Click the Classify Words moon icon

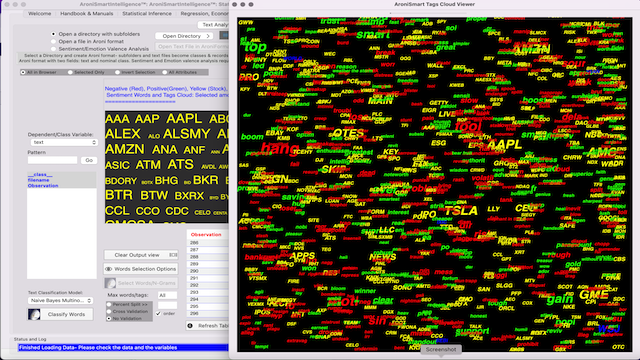coord(34,314)
